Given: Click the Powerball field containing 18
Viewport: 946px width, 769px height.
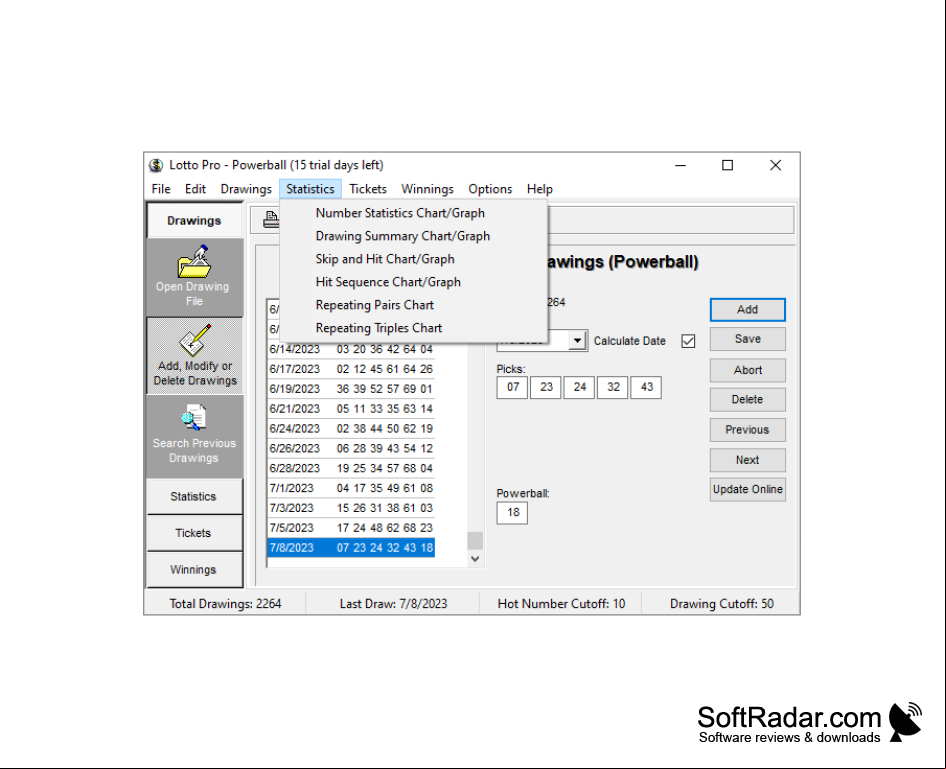Looking at the screenshot, I should (513, 513).
